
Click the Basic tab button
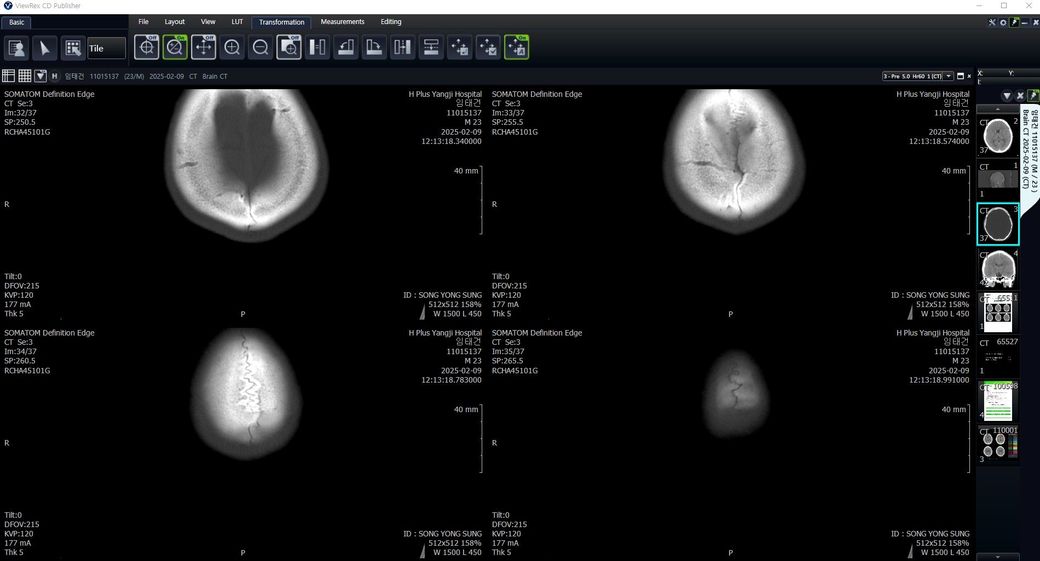(19, 22)
